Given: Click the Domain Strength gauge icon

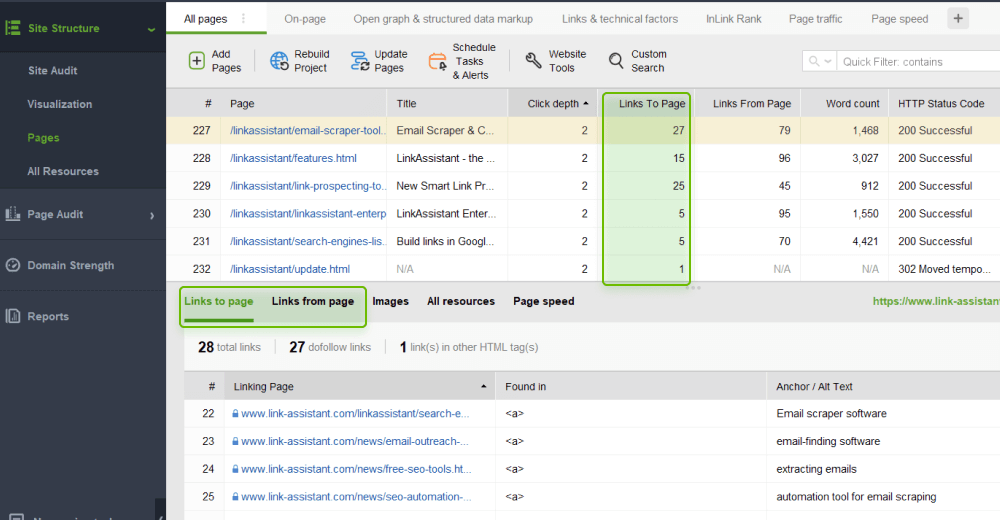Looking at the screenshot, I should coord(13,265).
